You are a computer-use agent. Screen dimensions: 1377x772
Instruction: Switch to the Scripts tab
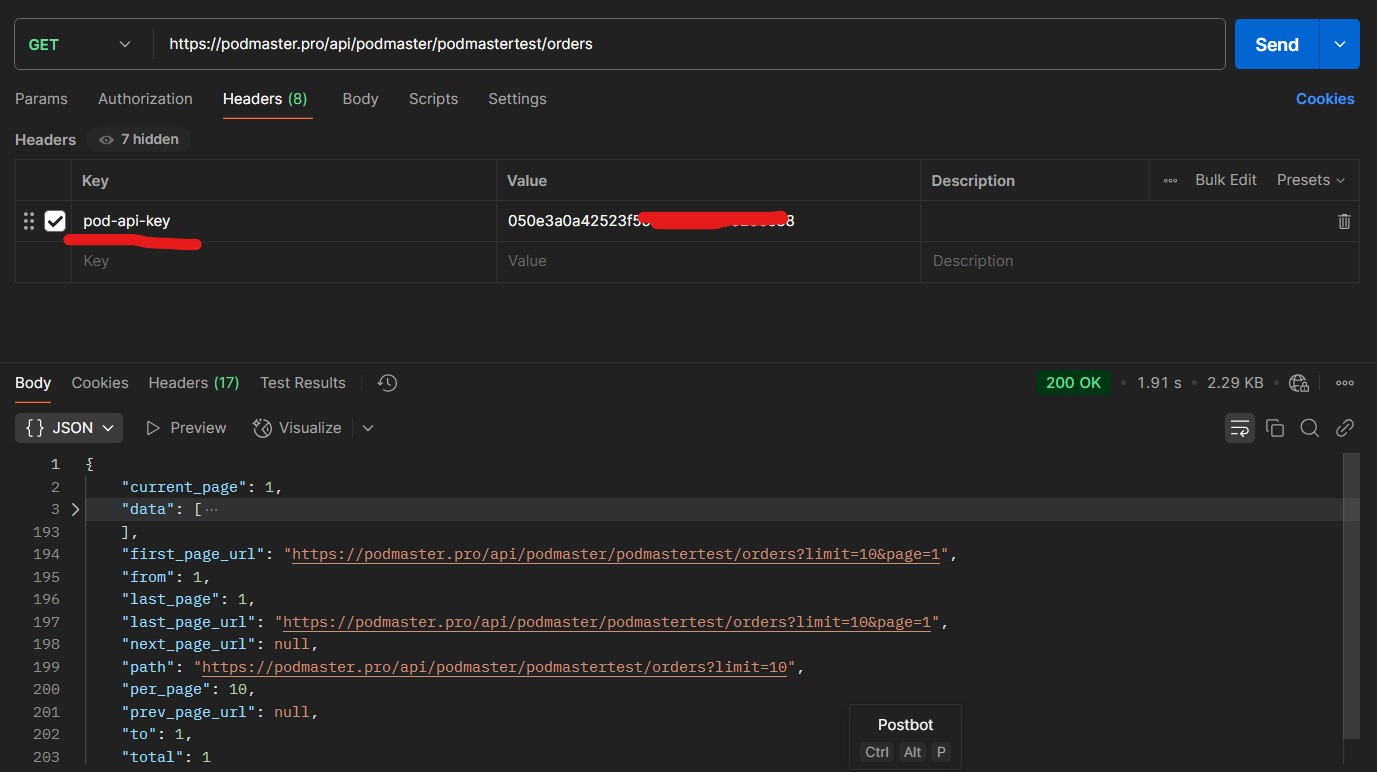pyautogui.click(x=433, y=99)
